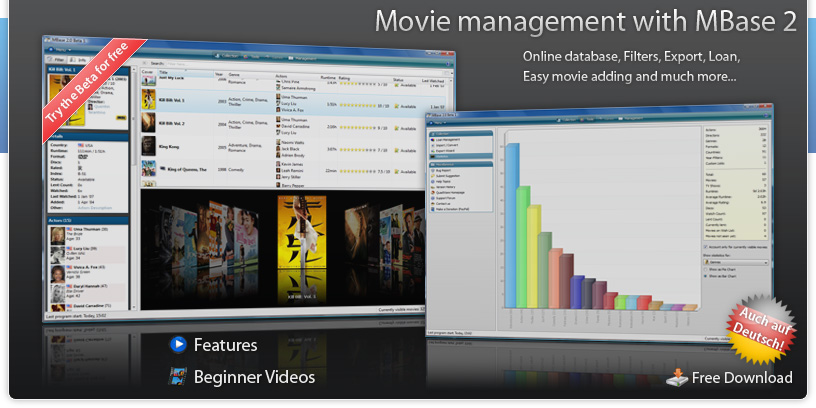Image resolution: width=816 pixels, height=408 pixels.
Task: Open Submit Suggestion in the sidebar
Action: point(446,176)
